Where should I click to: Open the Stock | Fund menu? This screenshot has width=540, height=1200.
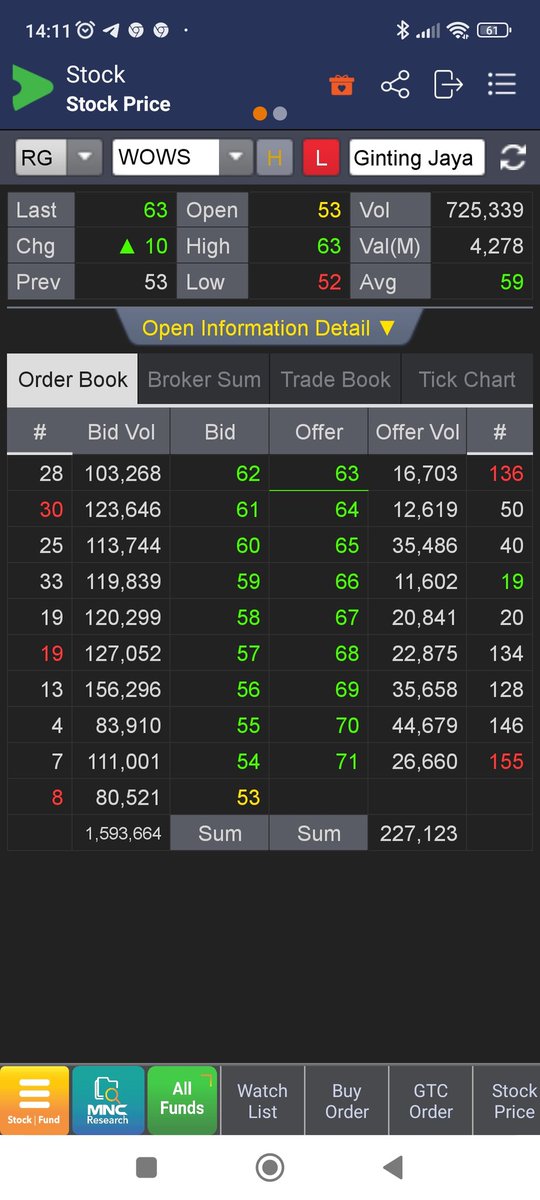tap(34, 1100)
